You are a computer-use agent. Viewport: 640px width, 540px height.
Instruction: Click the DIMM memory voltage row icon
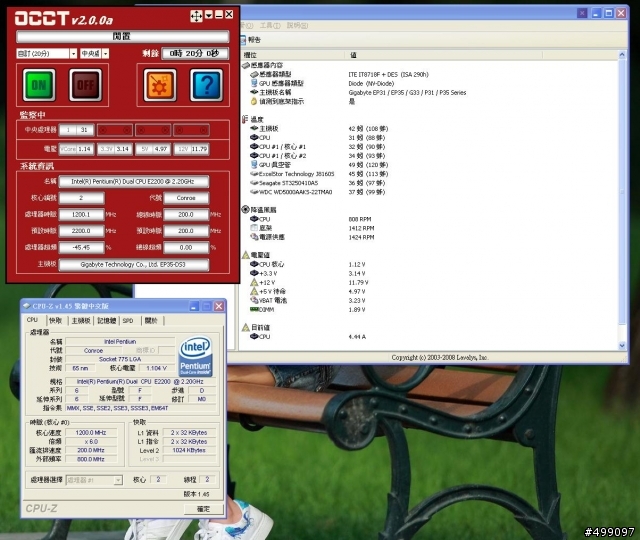[254, 309]
